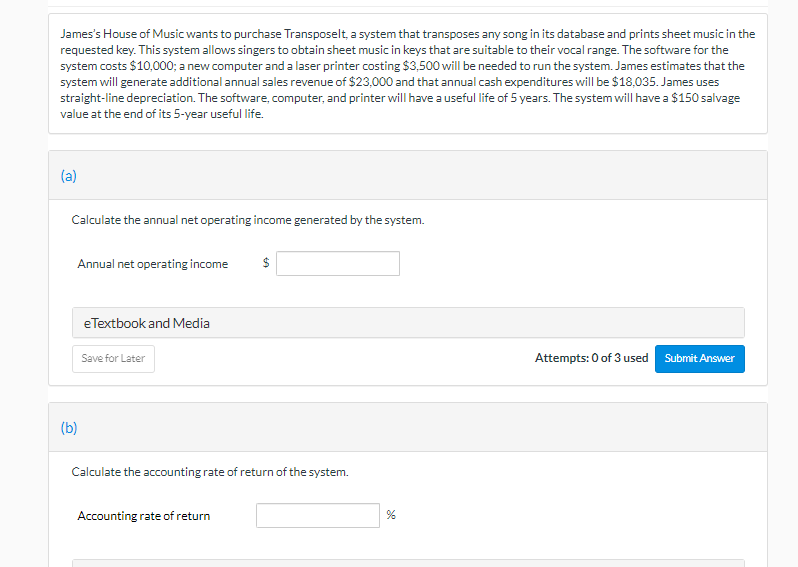The height and width of the screenshot is (567, 798).
Task: Submit the answer for part (a)
Action: (x=699, y=358)
